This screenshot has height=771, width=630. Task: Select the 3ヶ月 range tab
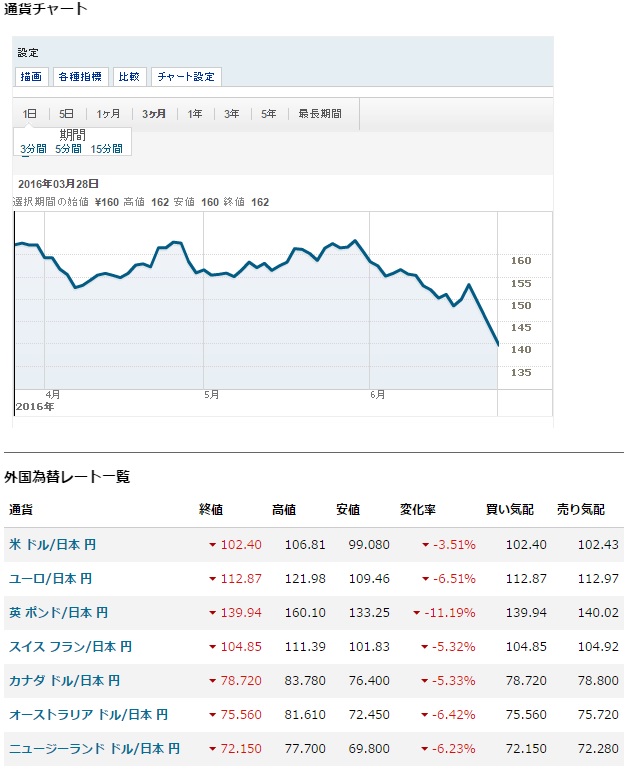[x=154, y=114]
